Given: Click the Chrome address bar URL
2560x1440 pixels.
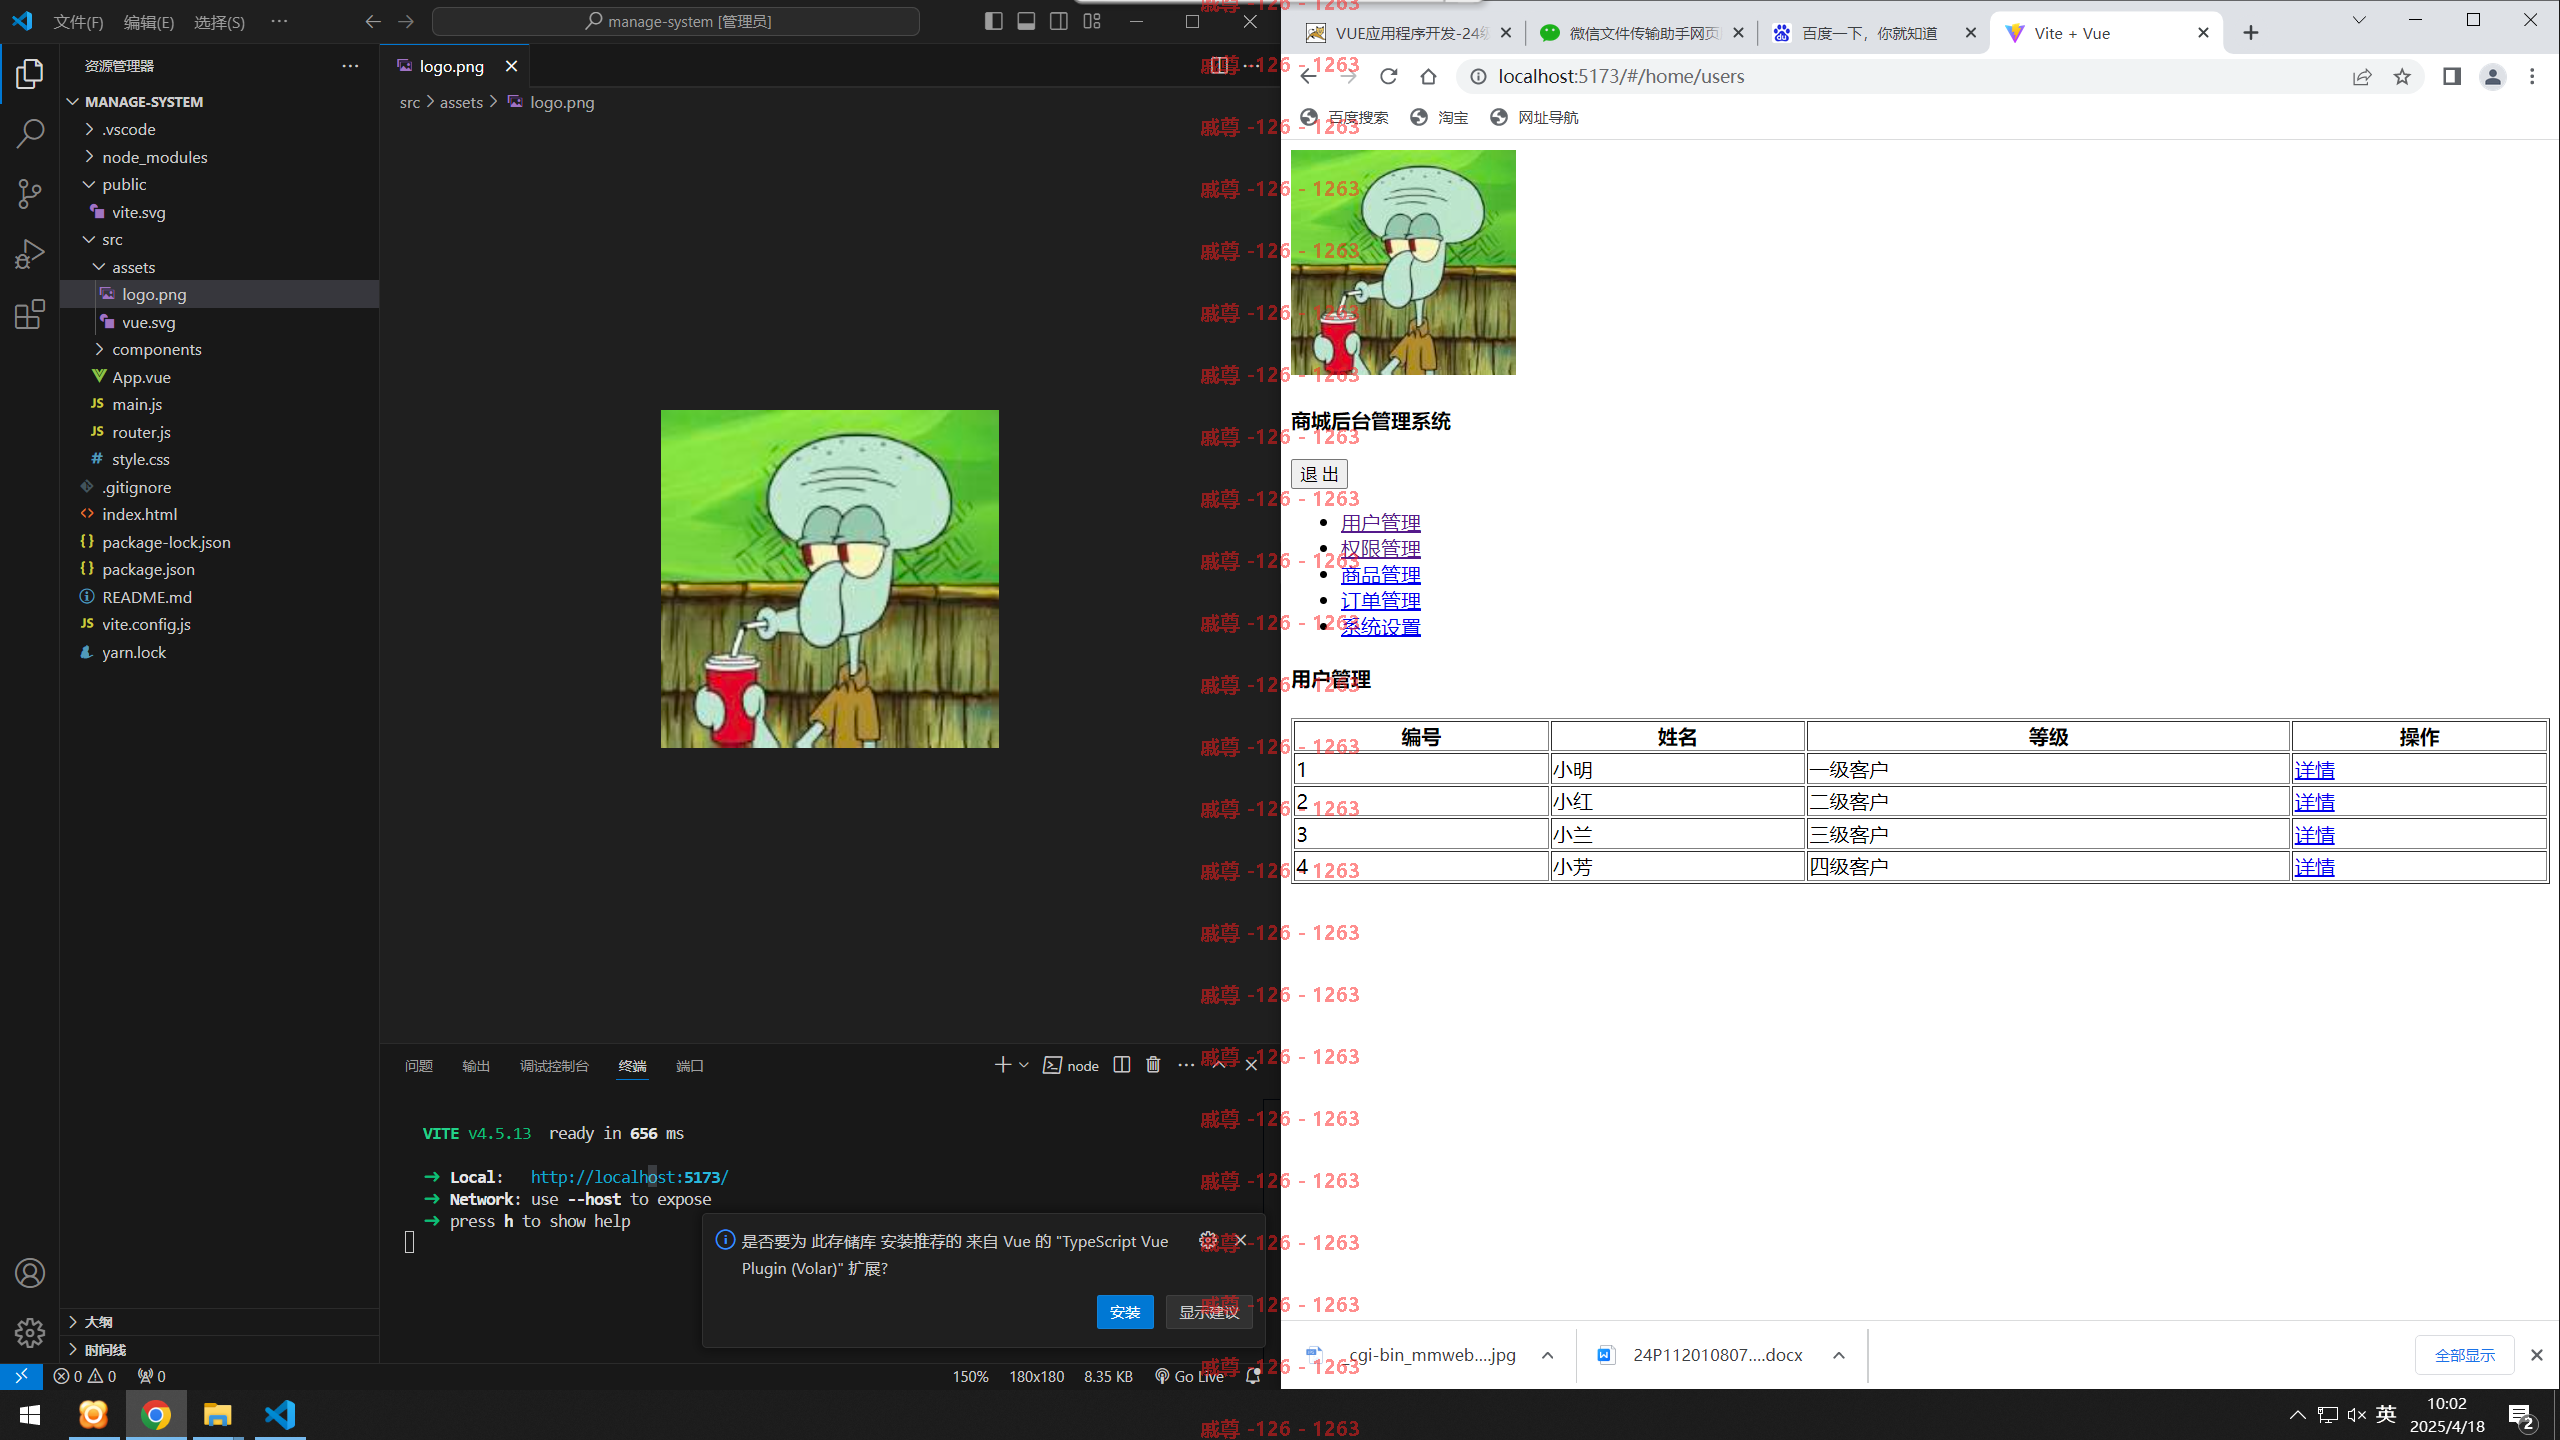Looking at the screenshot, I should click(x=1620, y=77).
